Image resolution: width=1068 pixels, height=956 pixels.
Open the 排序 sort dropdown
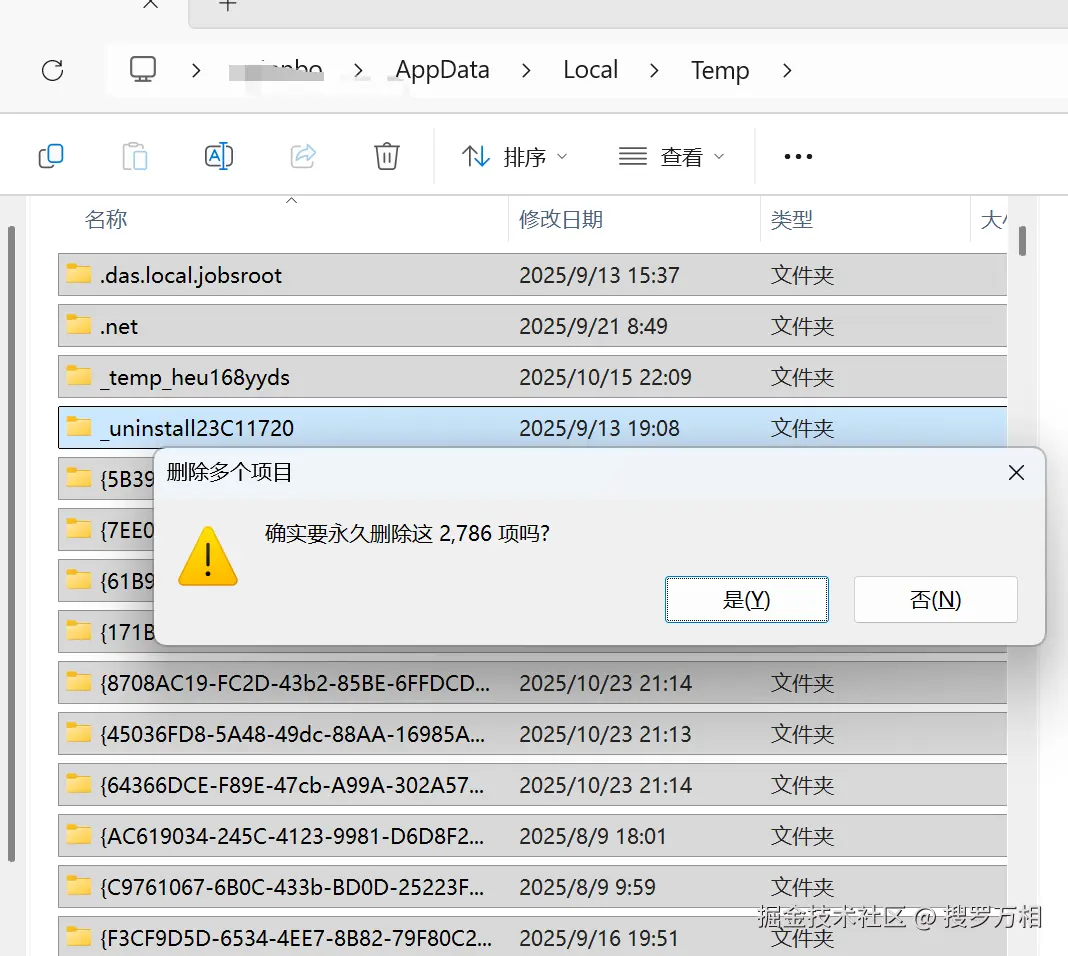pyautogui.click(x=514, y=157)
